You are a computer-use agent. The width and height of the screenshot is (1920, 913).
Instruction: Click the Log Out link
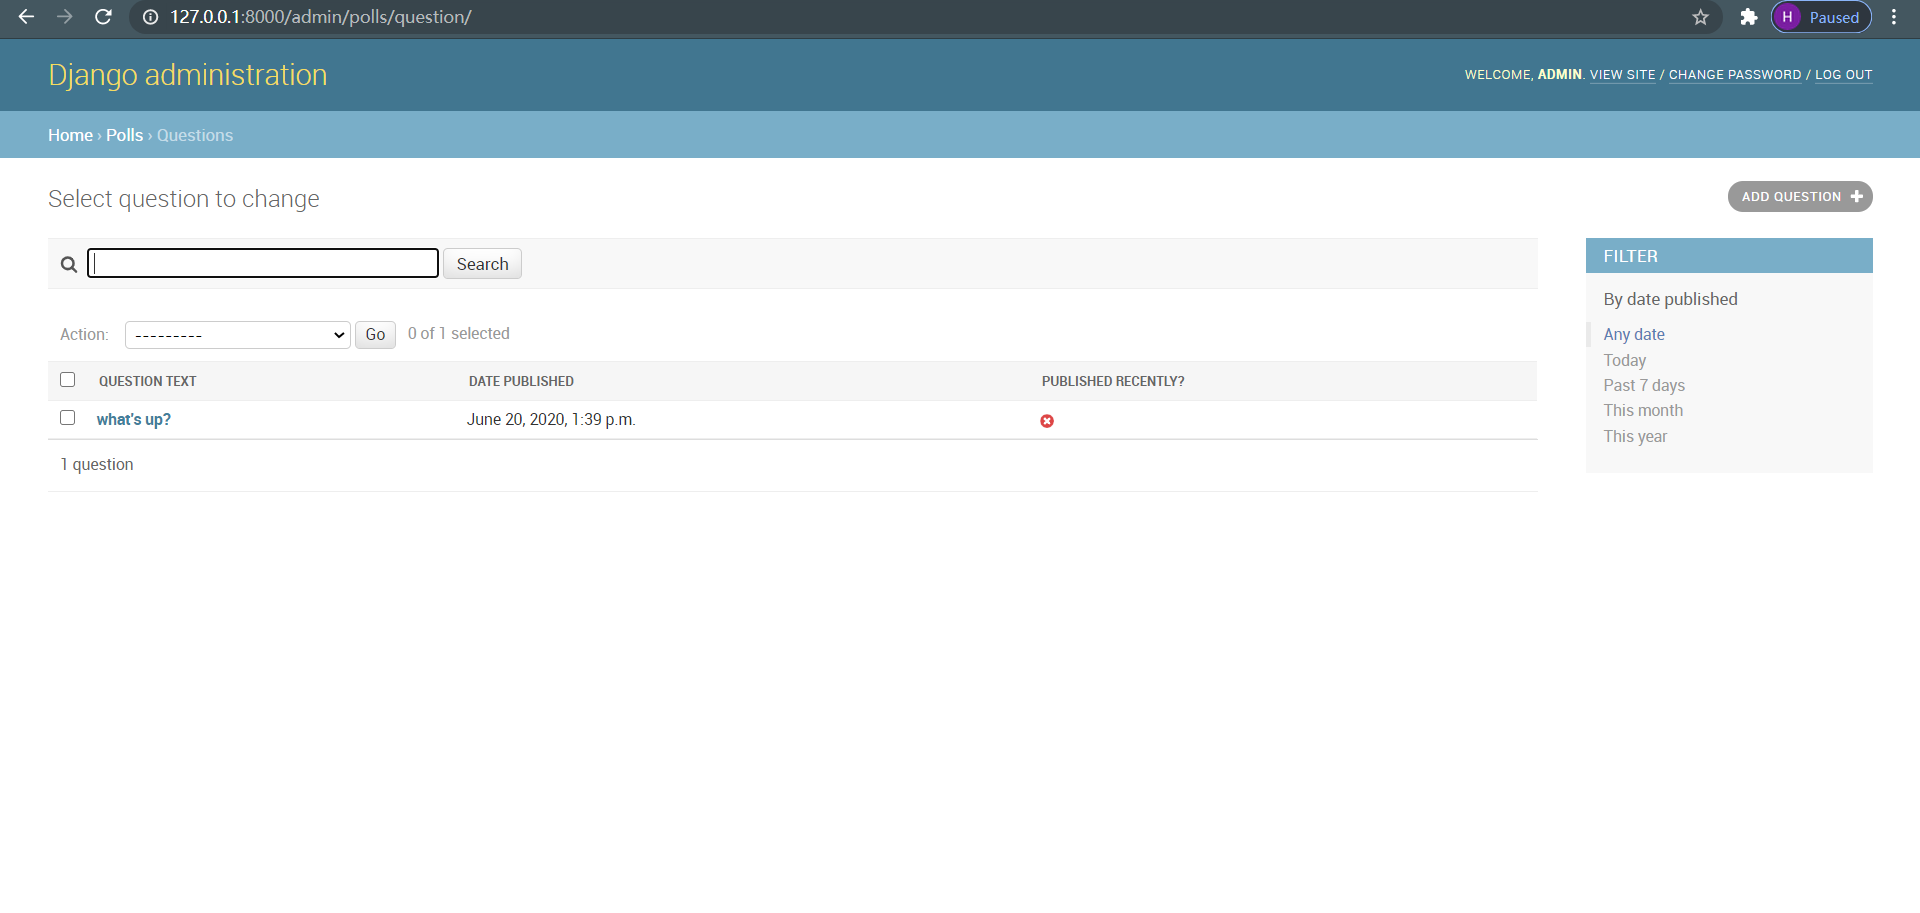click(1843, 75)
